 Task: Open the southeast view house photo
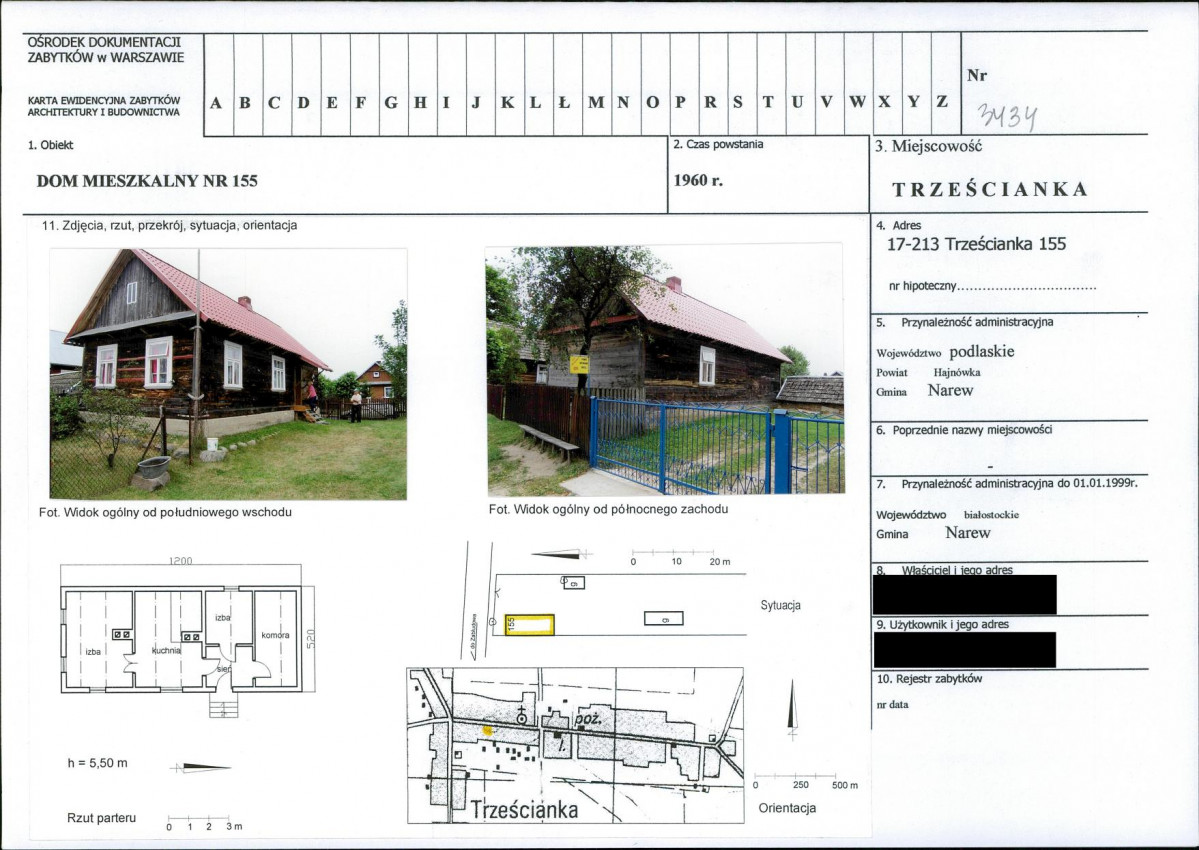tap(228, 373)
